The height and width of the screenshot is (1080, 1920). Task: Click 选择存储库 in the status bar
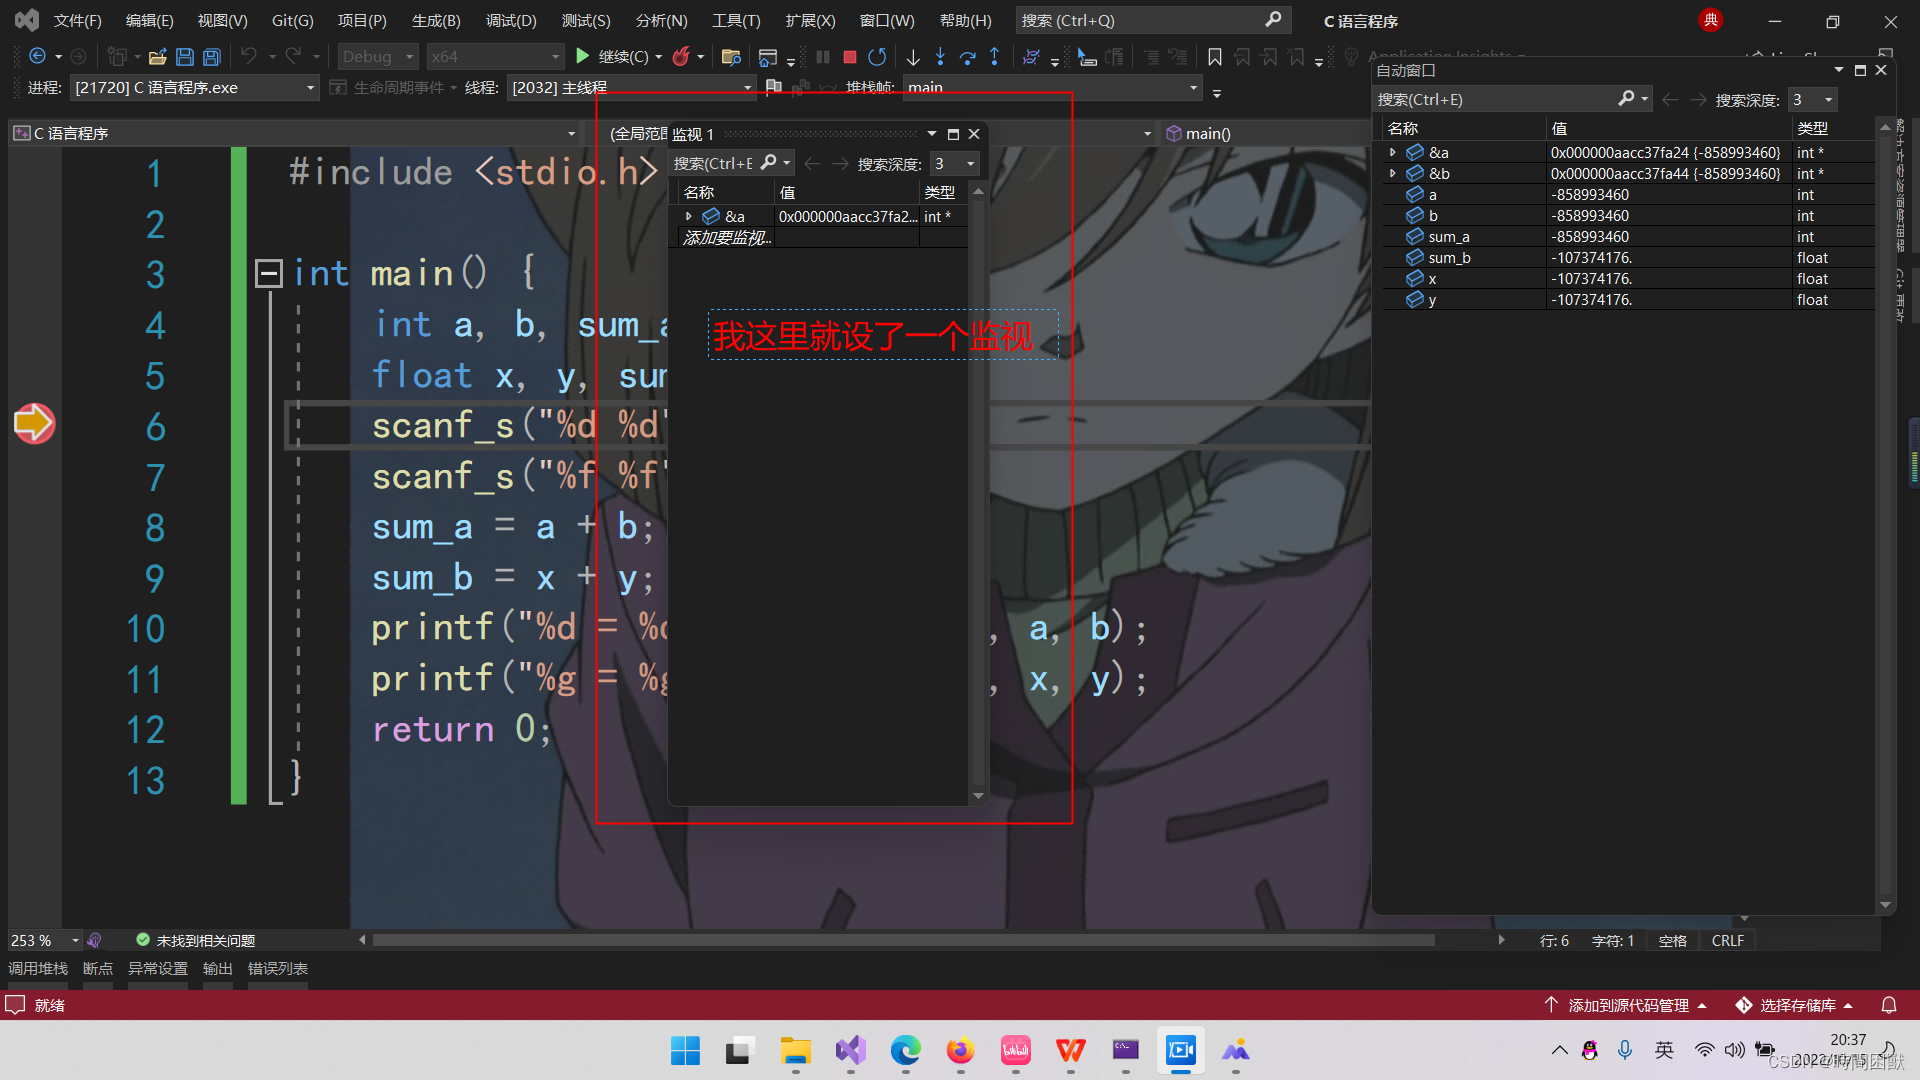[x=1797, y=1005]
